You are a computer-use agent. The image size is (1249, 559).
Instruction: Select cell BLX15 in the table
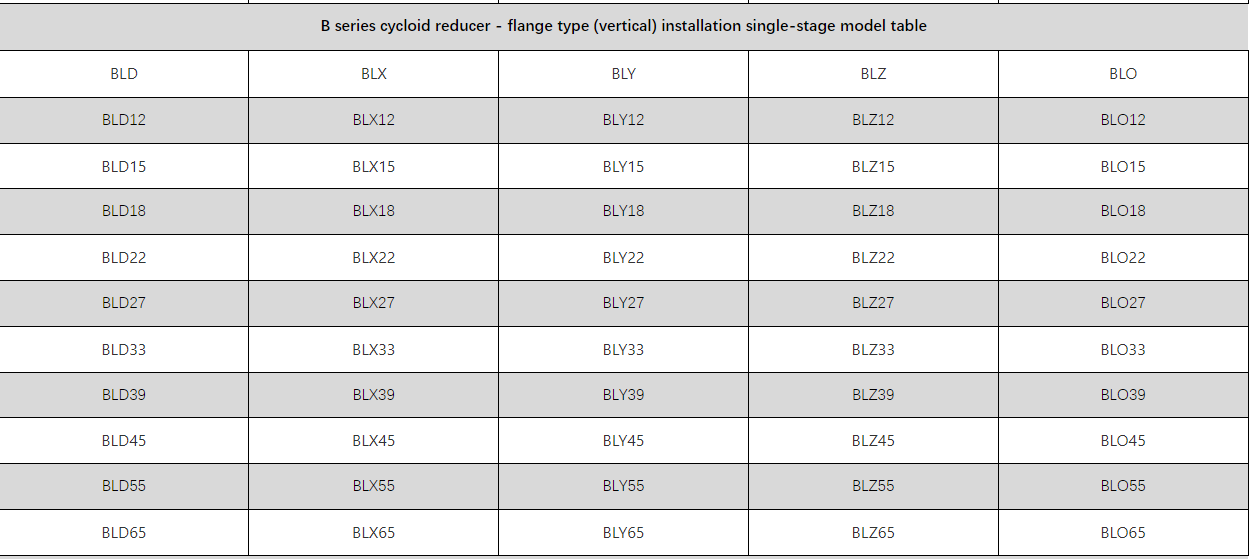click(374, 166)
